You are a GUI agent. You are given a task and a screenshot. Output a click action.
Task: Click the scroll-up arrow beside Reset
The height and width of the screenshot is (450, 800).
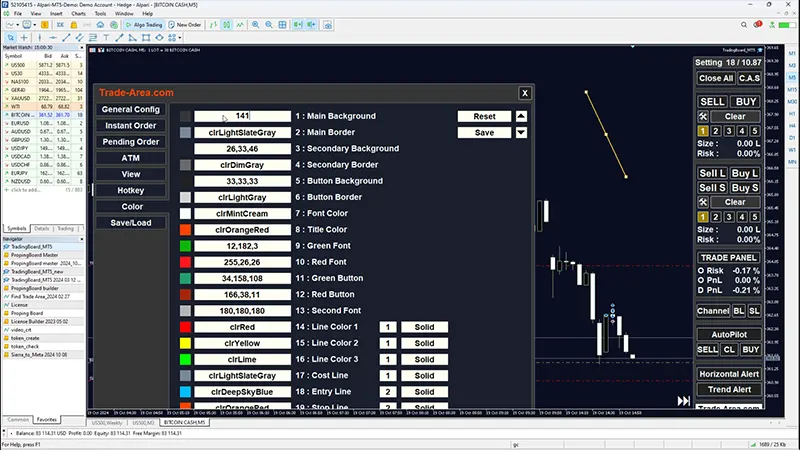[520, 116]
